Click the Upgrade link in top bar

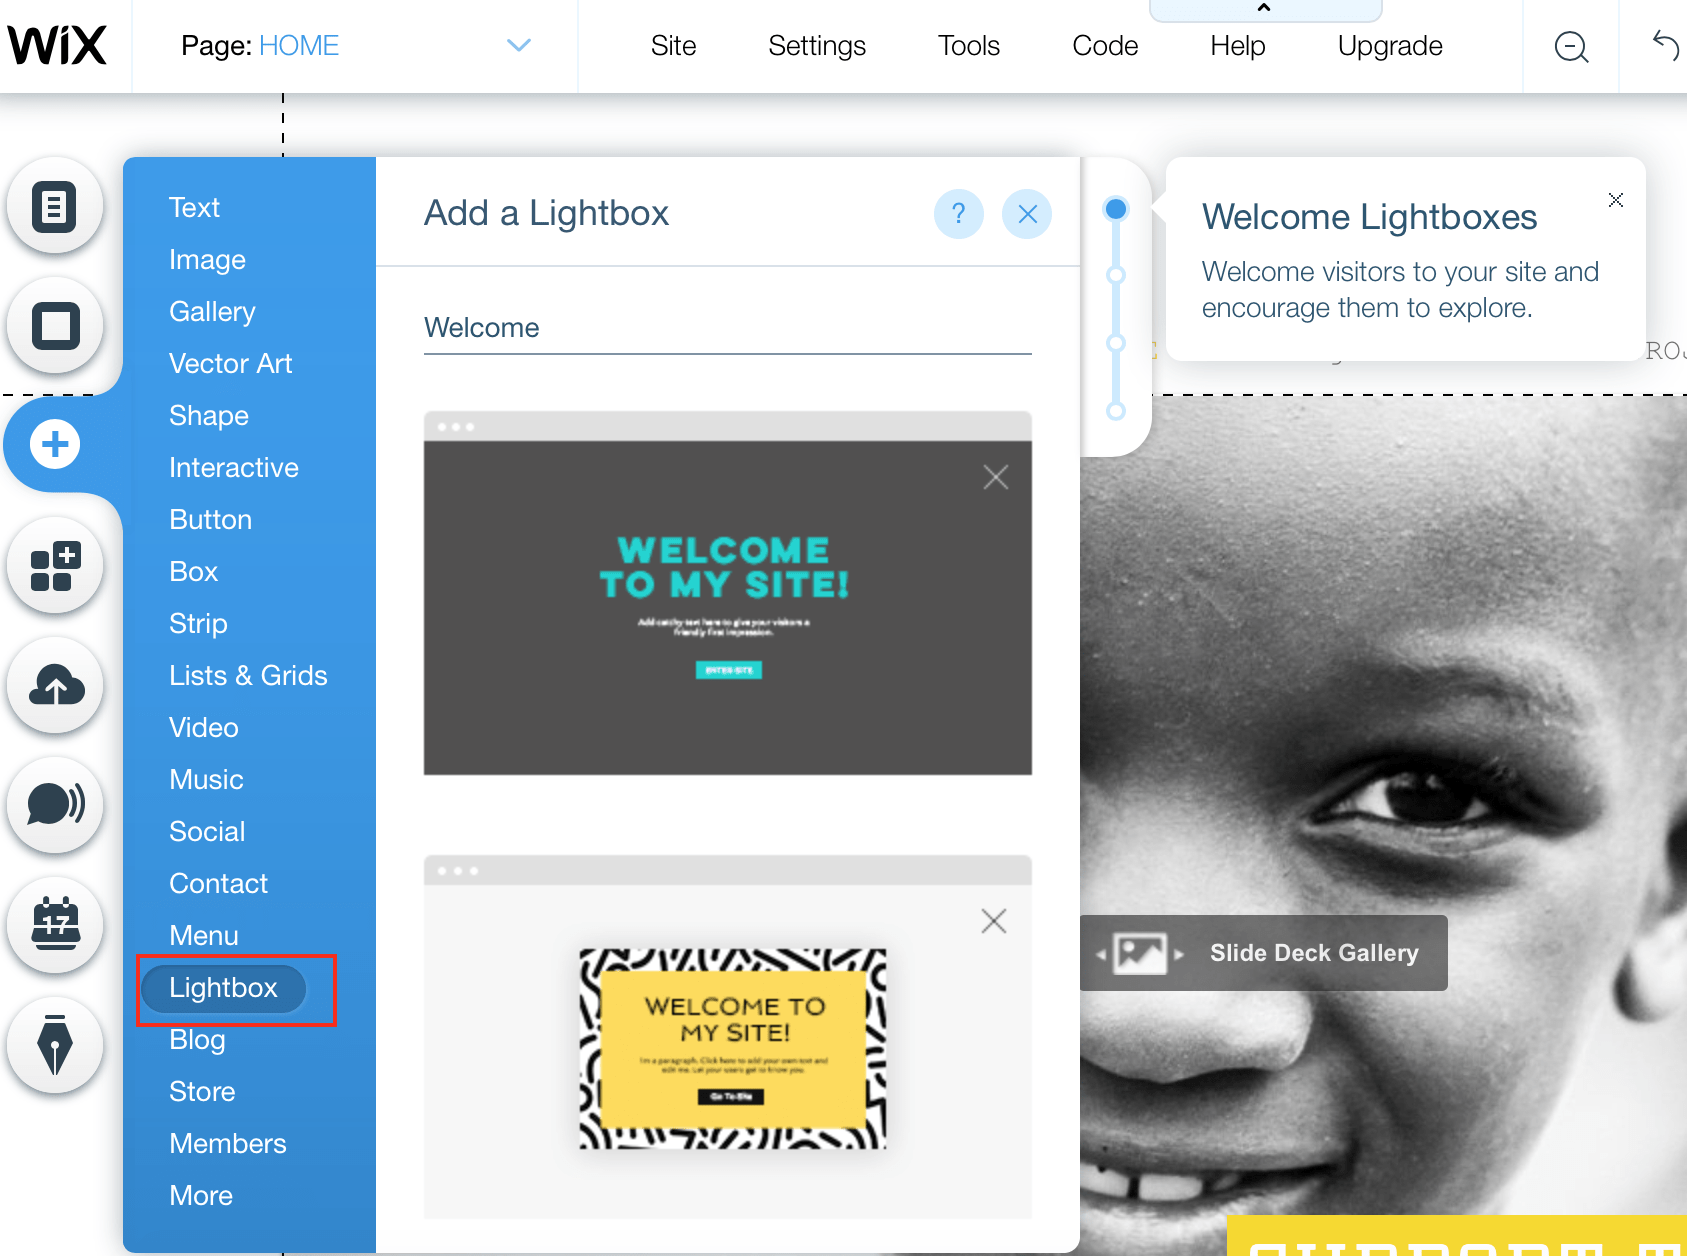click(x=1390, y=46)
